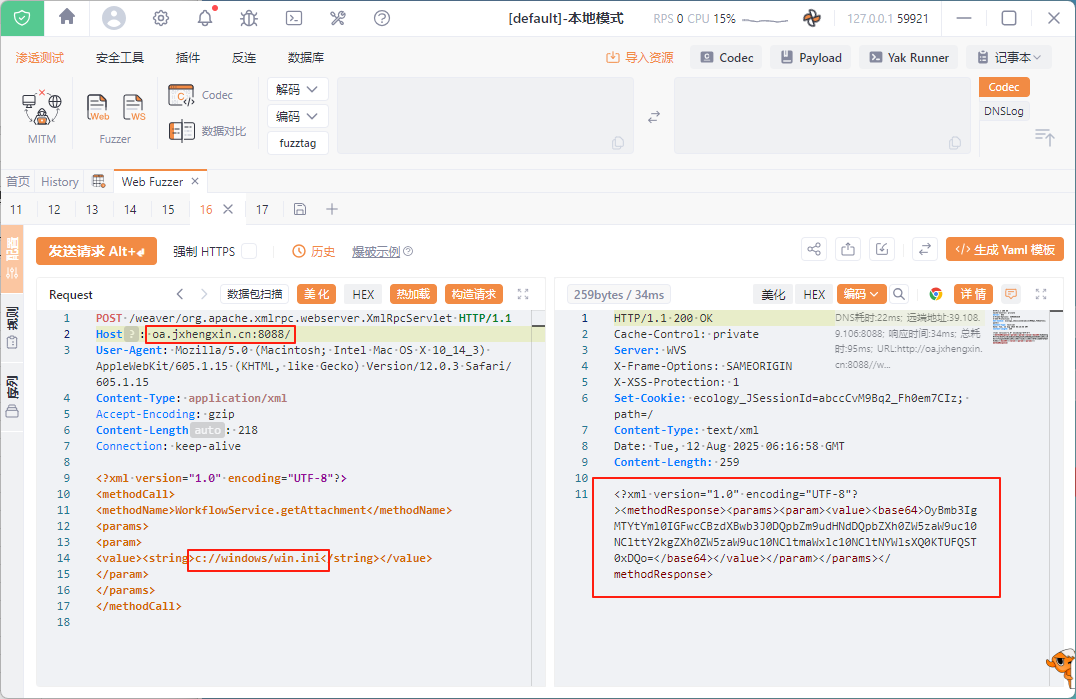Screen dimensions: 1076x699
Task: Expand the Request editor fullscreen
Action: point(523,294)
